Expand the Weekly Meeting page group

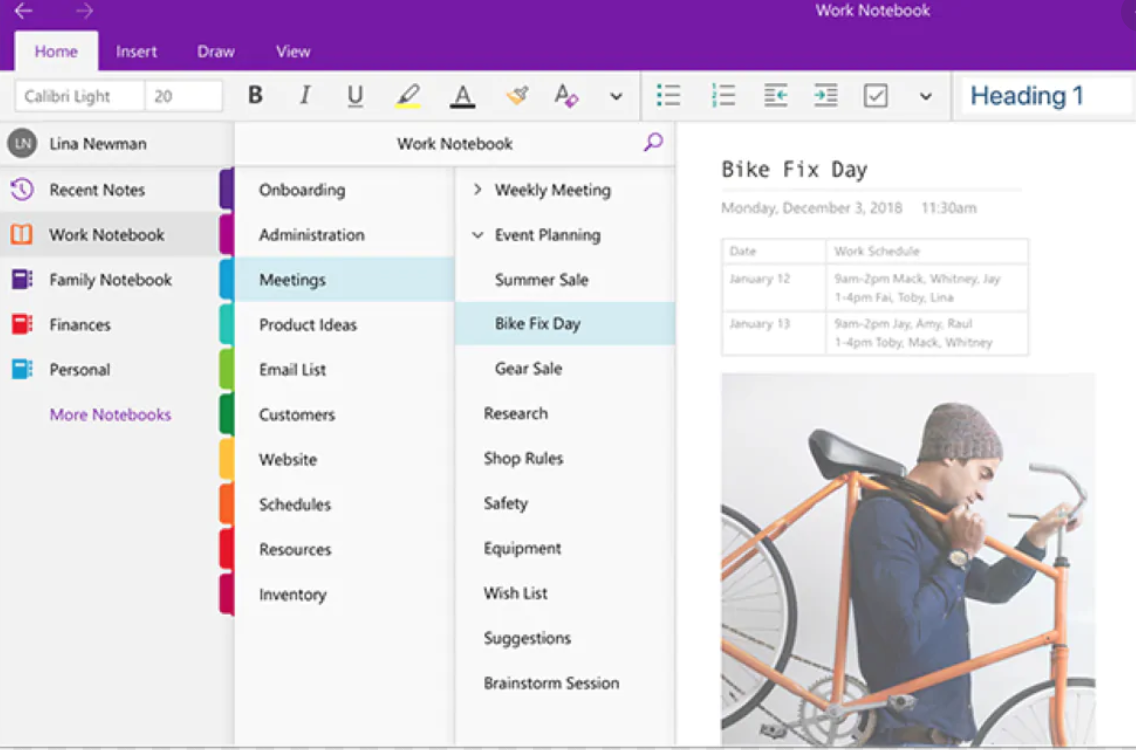pos(477,189)
